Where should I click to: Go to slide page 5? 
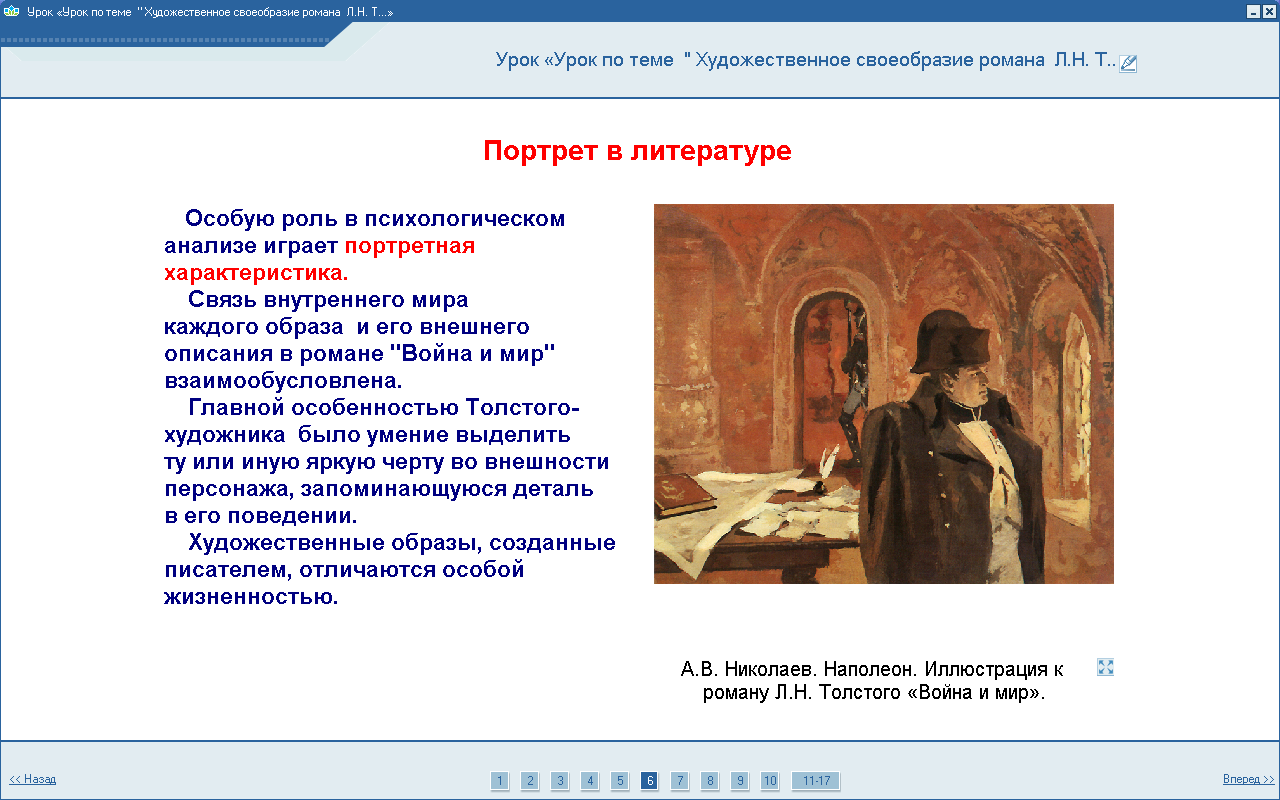(620, 781)
